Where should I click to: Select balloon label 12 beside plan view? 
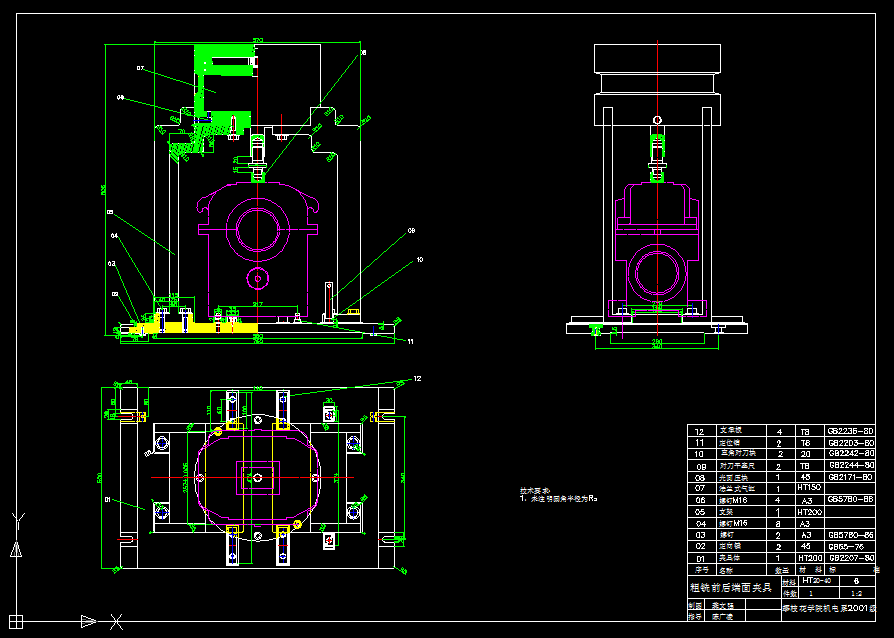pyautogui.click(x=417, y=379)
